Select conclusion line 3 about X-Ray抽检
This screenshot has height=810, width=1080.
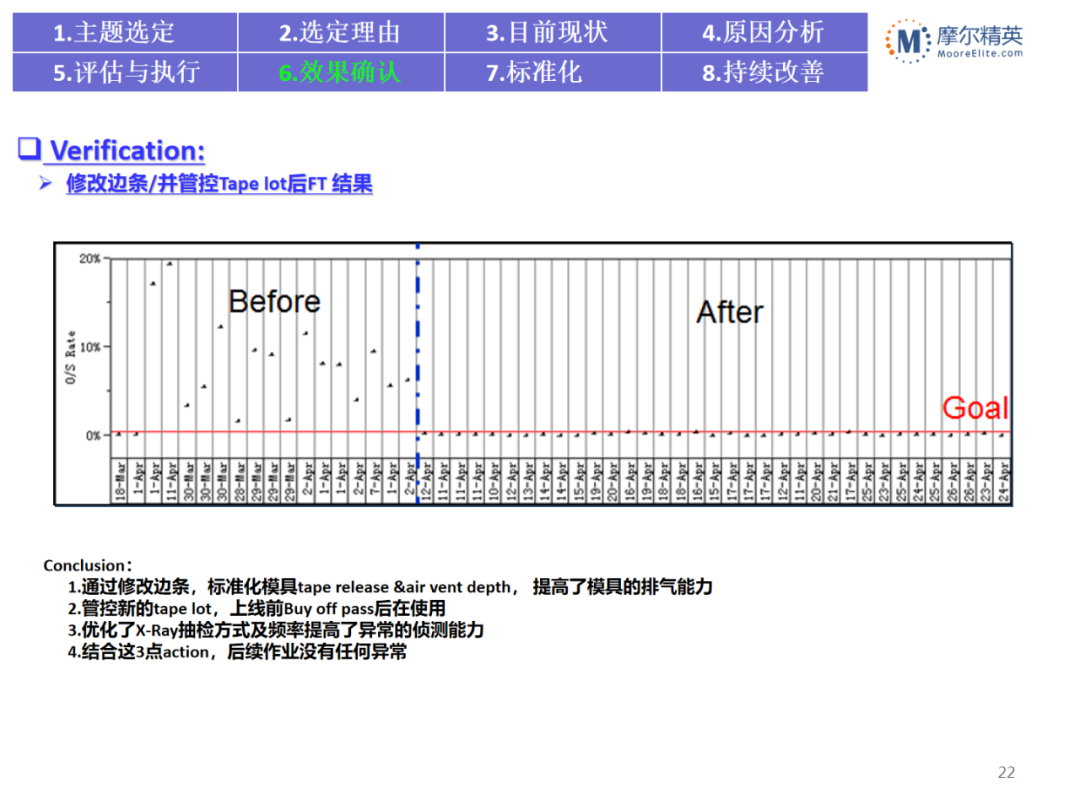[276, 630]
